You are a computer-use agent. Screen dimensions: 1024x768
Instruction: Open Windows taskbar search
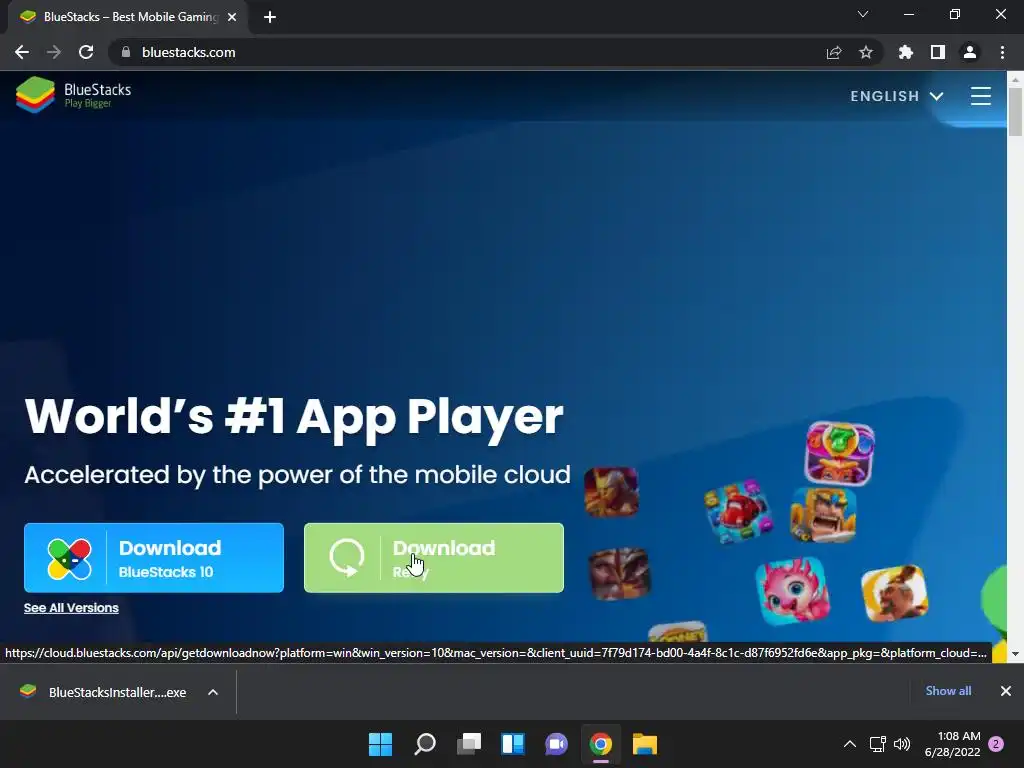coord(425,744)
